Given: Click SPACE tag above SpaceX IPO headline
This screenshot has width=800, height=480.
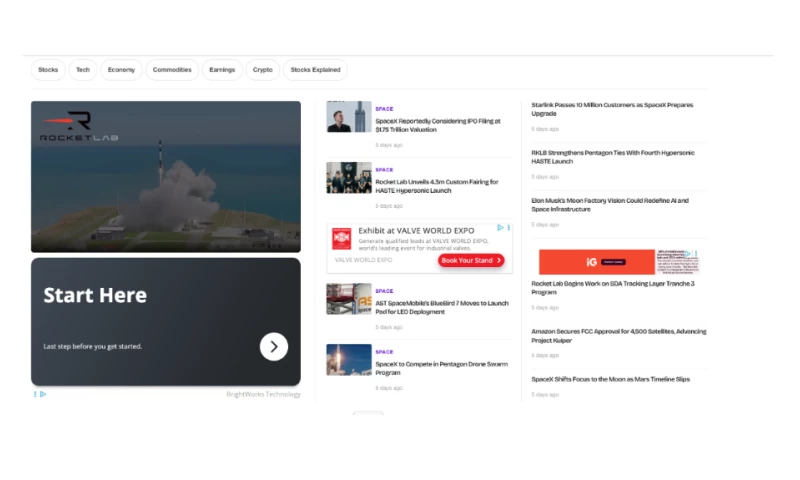Looking at the screenshot, I should (x=384, y=109).
